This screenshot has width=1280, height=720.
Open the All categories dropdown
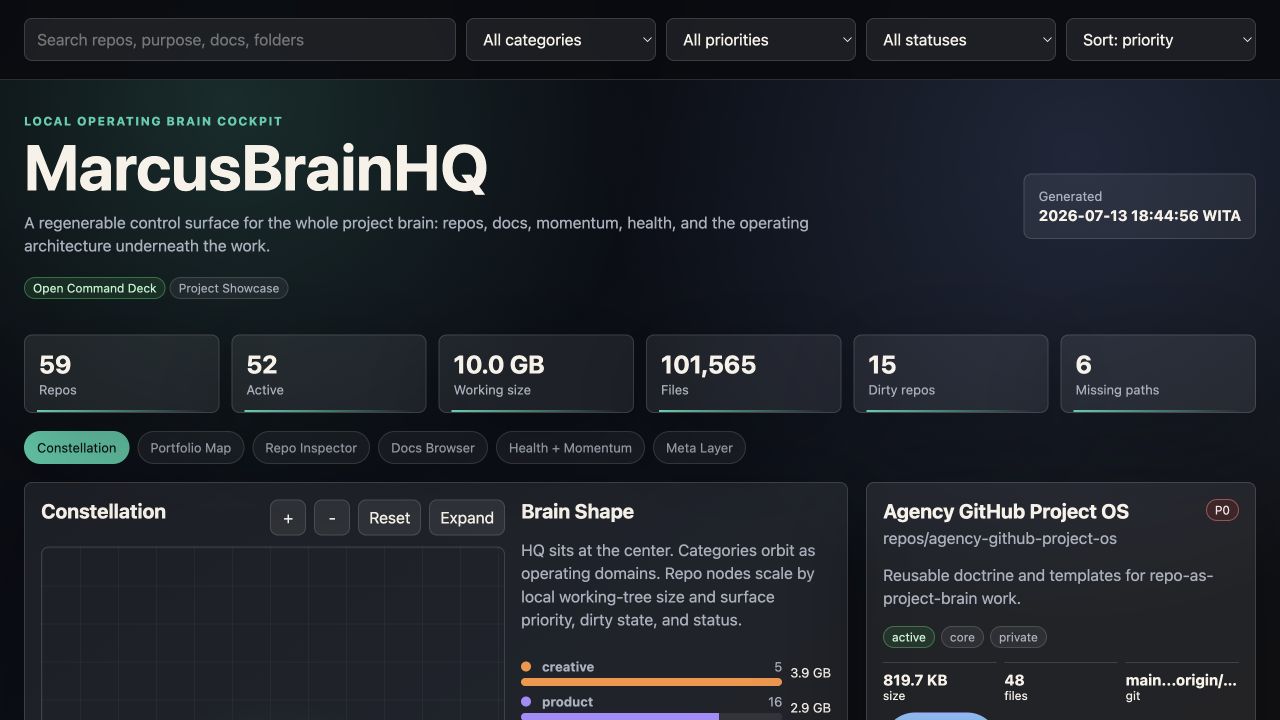pyautogui.click(x=561, y=40)
